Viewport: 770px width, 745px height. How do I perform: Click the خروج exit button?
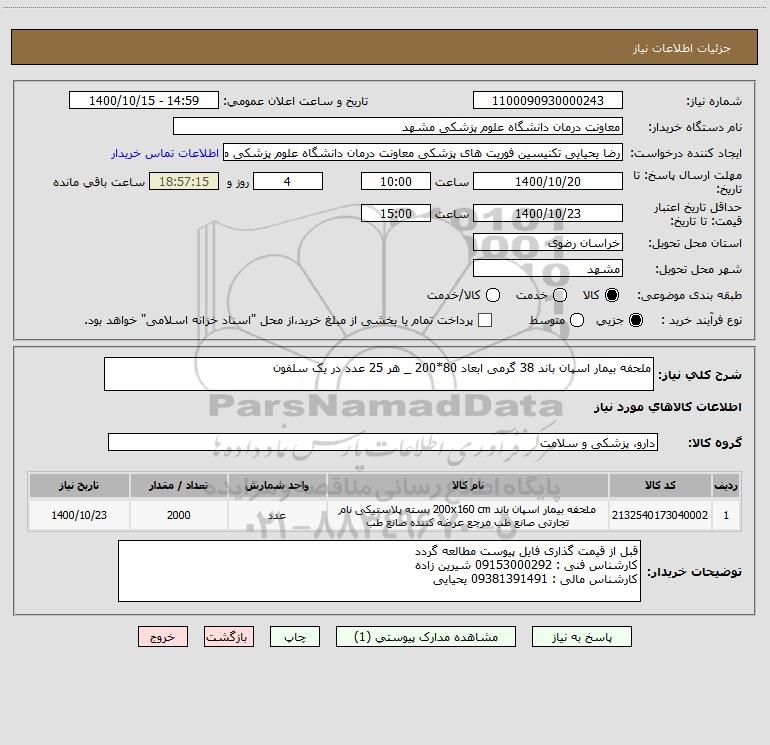pyautogui.click(x=163, y=637)
